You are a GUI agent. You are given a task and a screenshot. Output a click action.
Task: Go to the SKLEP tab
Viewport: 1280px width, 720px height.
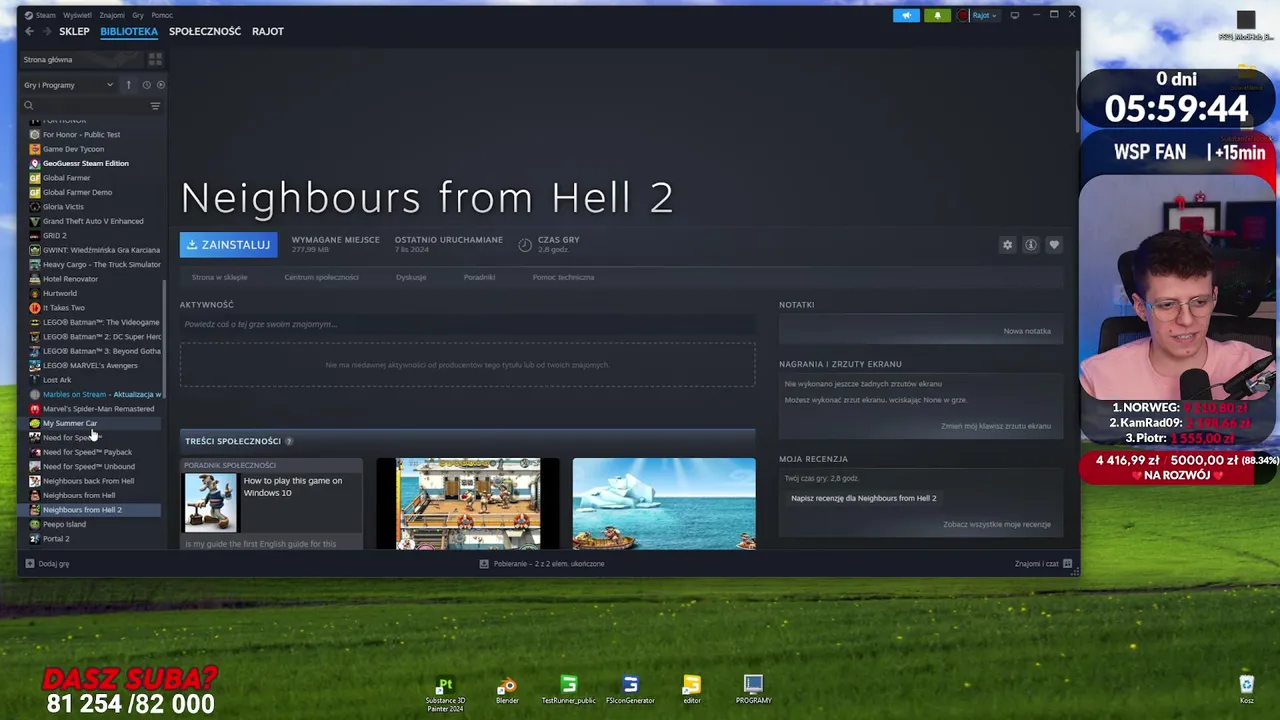tap(74, 31)
